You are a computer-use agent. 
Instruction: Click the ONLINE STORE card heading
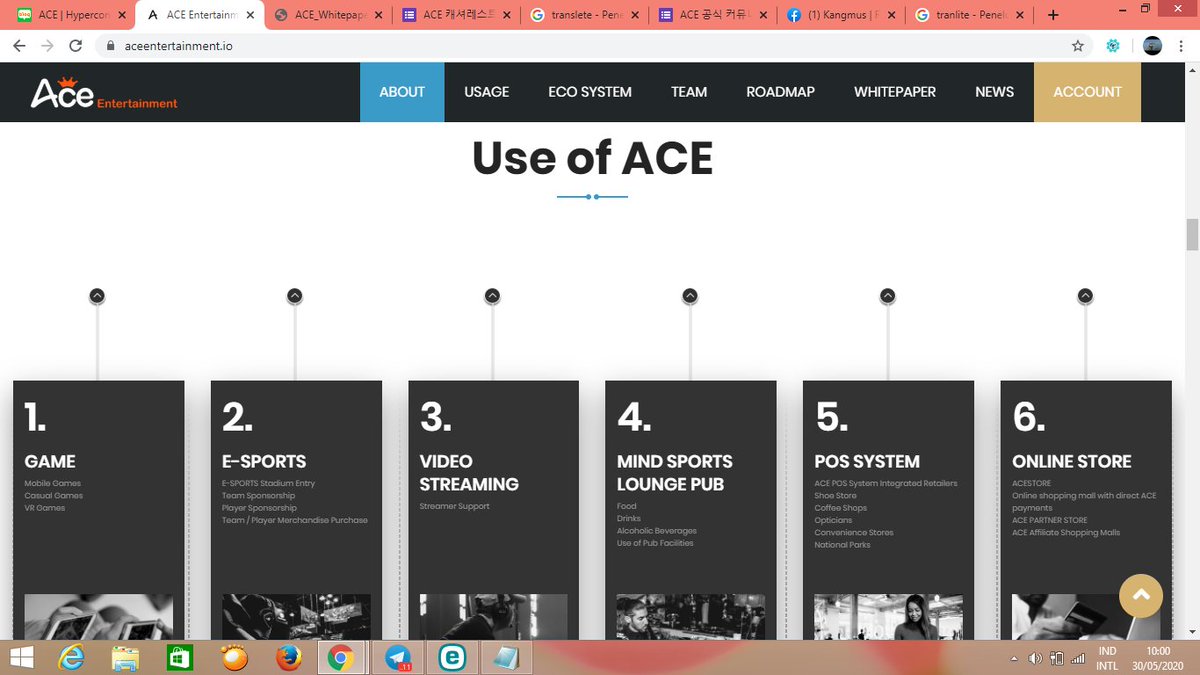click(1072, 461)
